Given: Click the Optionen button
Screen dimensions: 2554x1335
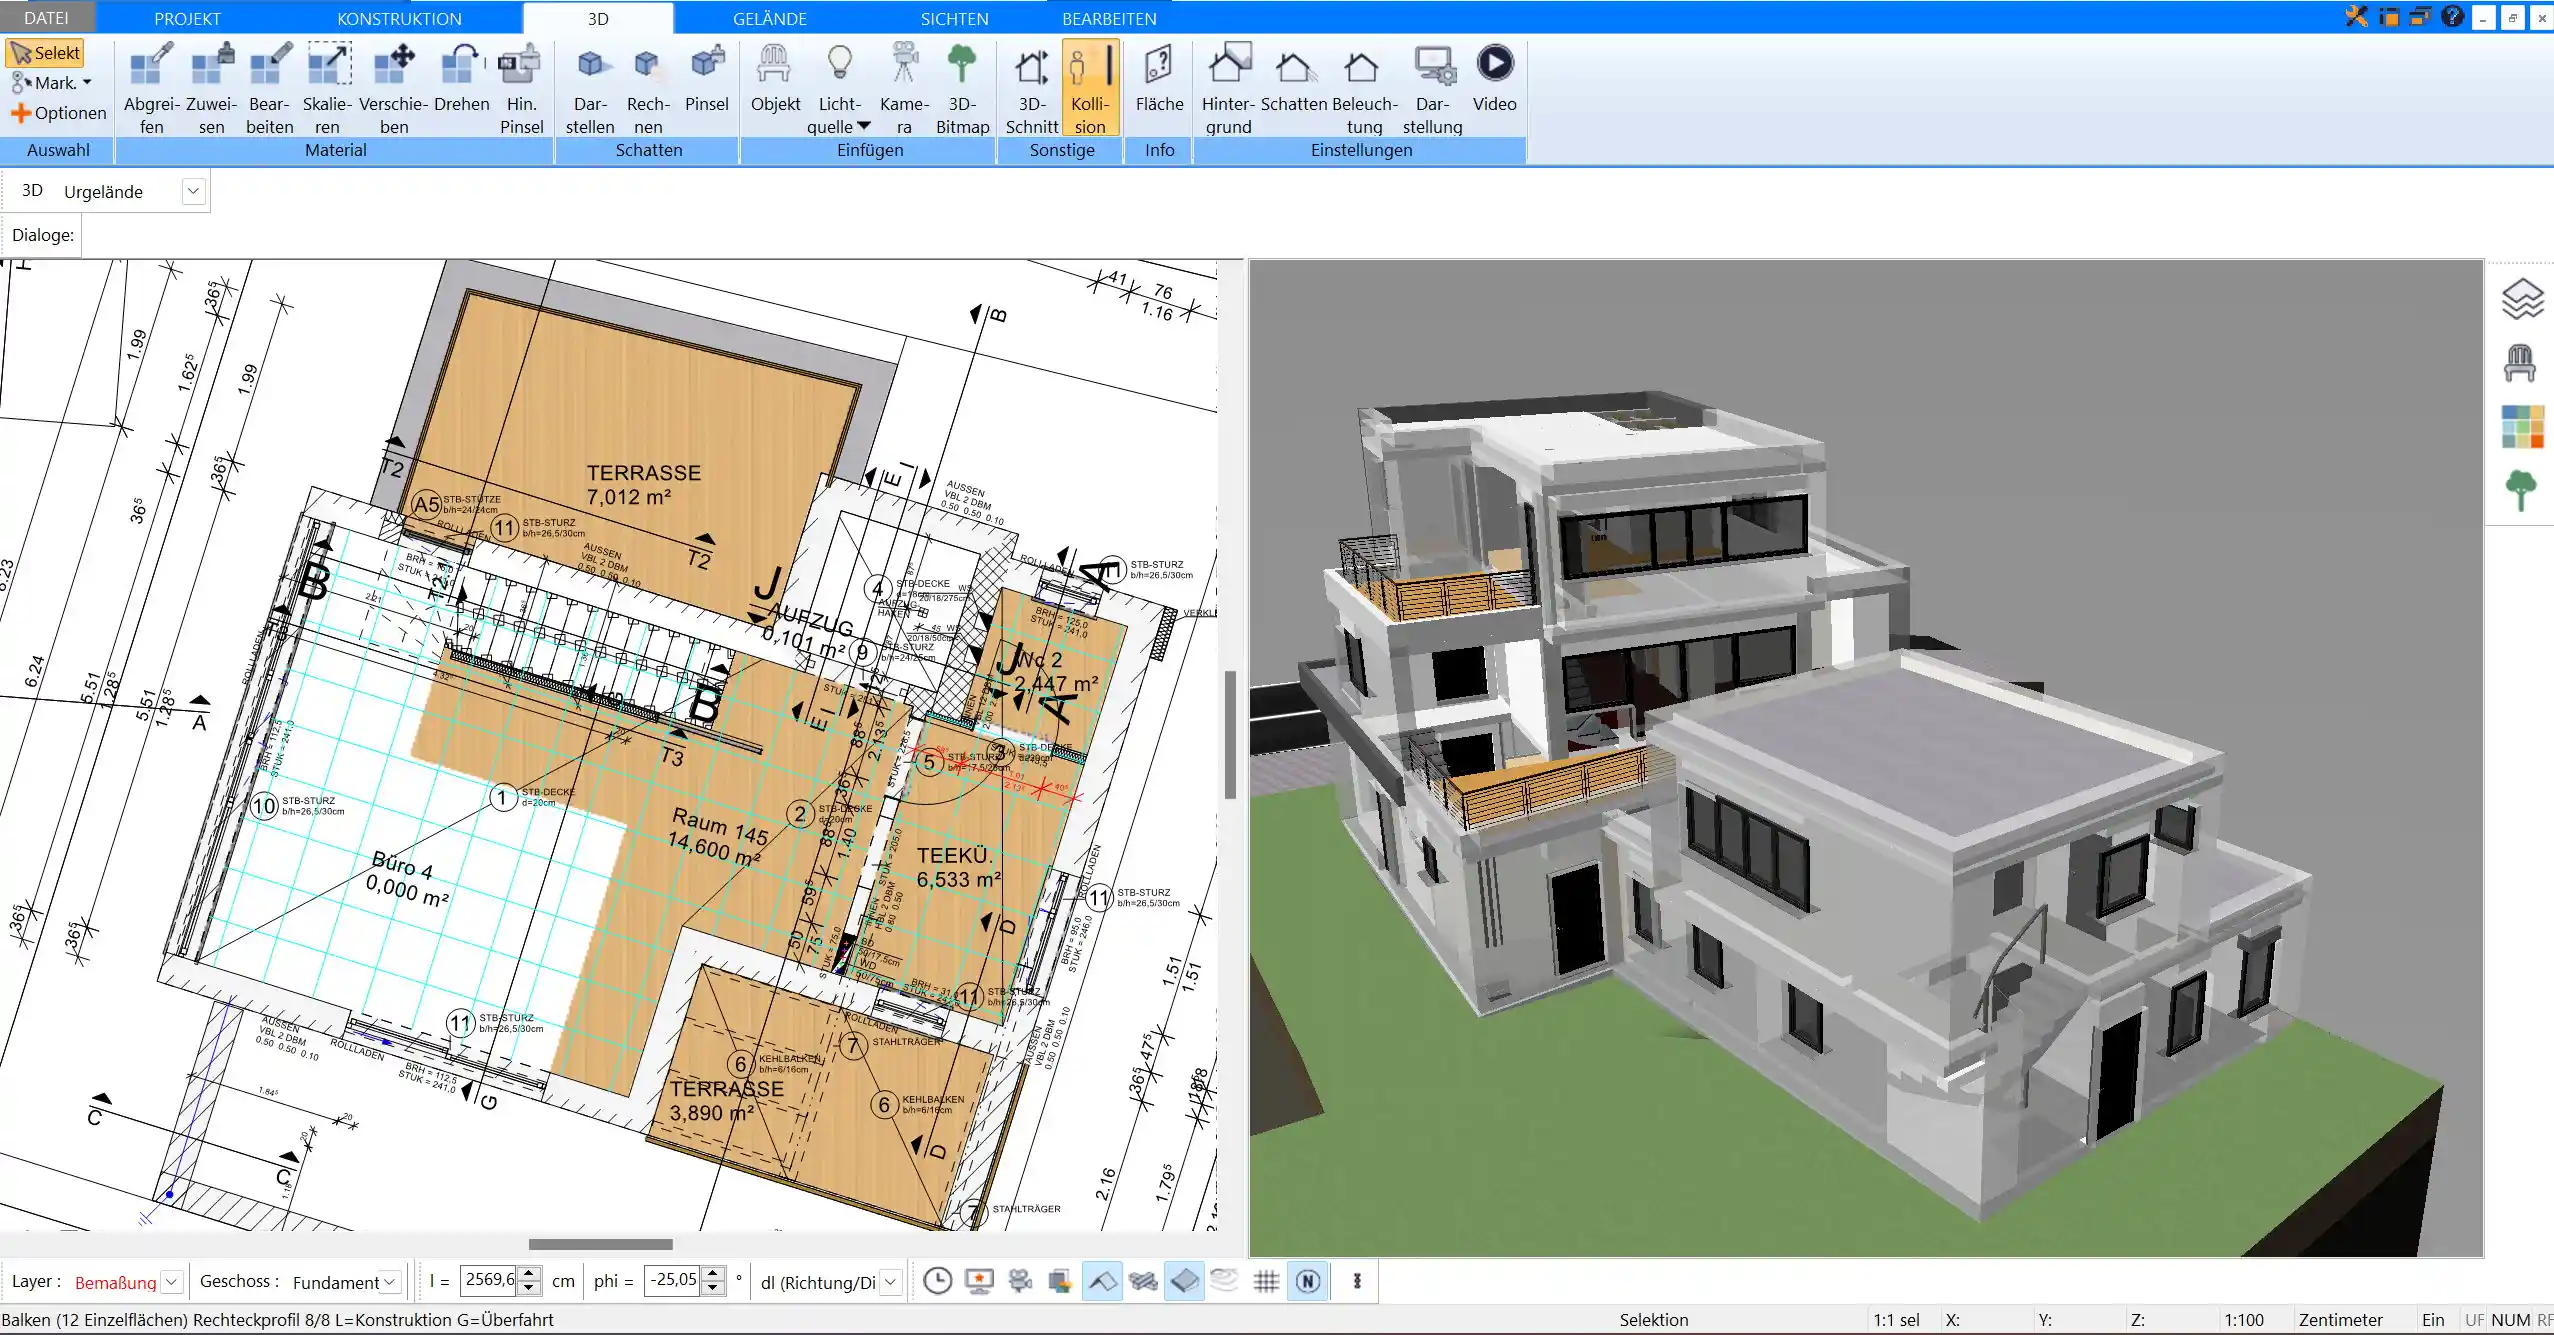Looking at the screenshot, I should click(58, 113).
